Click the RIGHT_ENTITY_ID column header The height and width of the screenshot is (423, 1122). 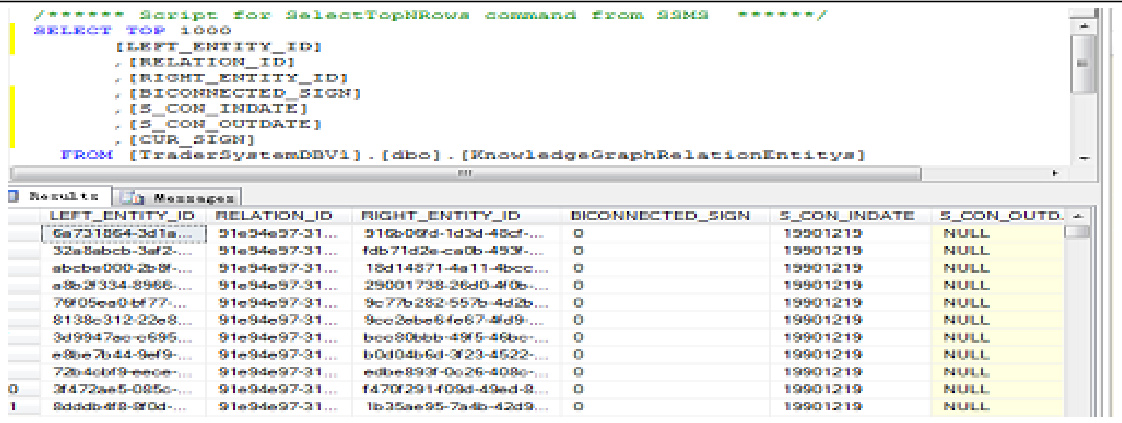pyautogui.click(x=440, y=216)
